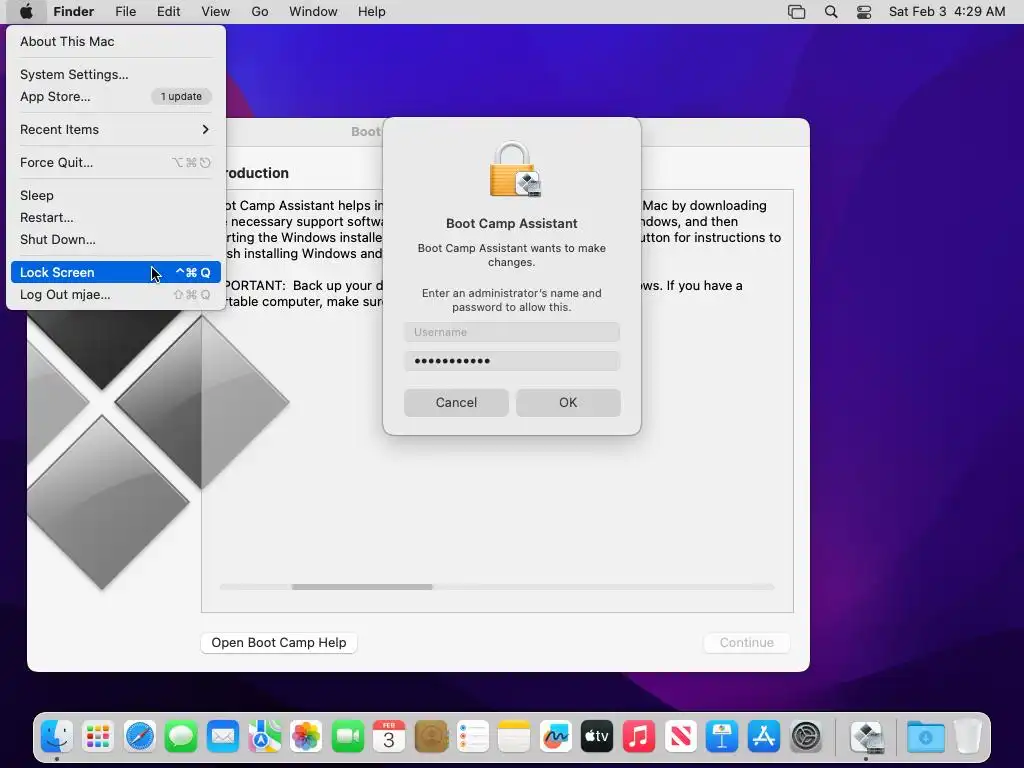
Task: Select App Store... menu entry
Action: pyautogui.click(x=116, y=97)
